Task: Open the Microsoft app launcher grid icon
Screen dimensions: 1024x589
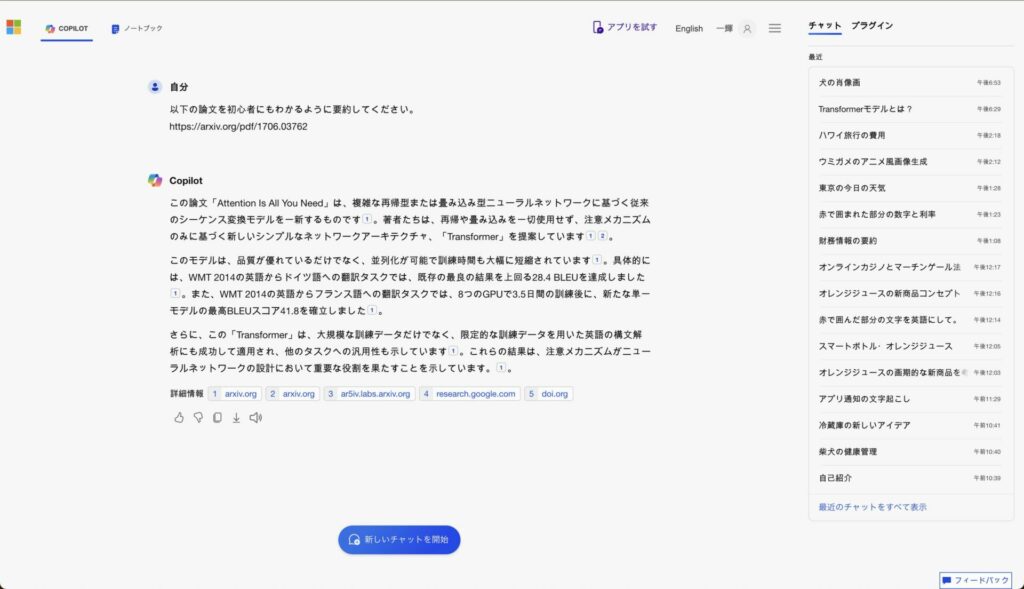Action: pyautogui.click(x=14, y=27)
